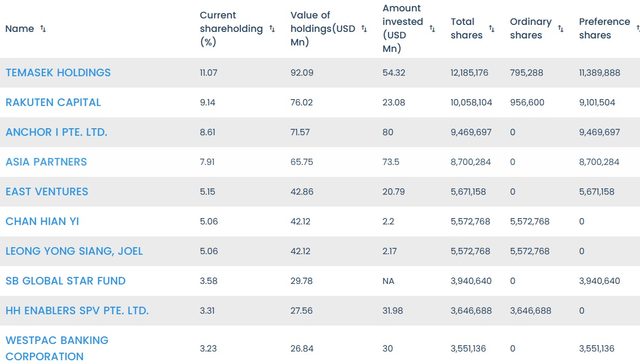Select EAST VENTURES link
Viewport: 640px width, 364px height.
[47, 192]
